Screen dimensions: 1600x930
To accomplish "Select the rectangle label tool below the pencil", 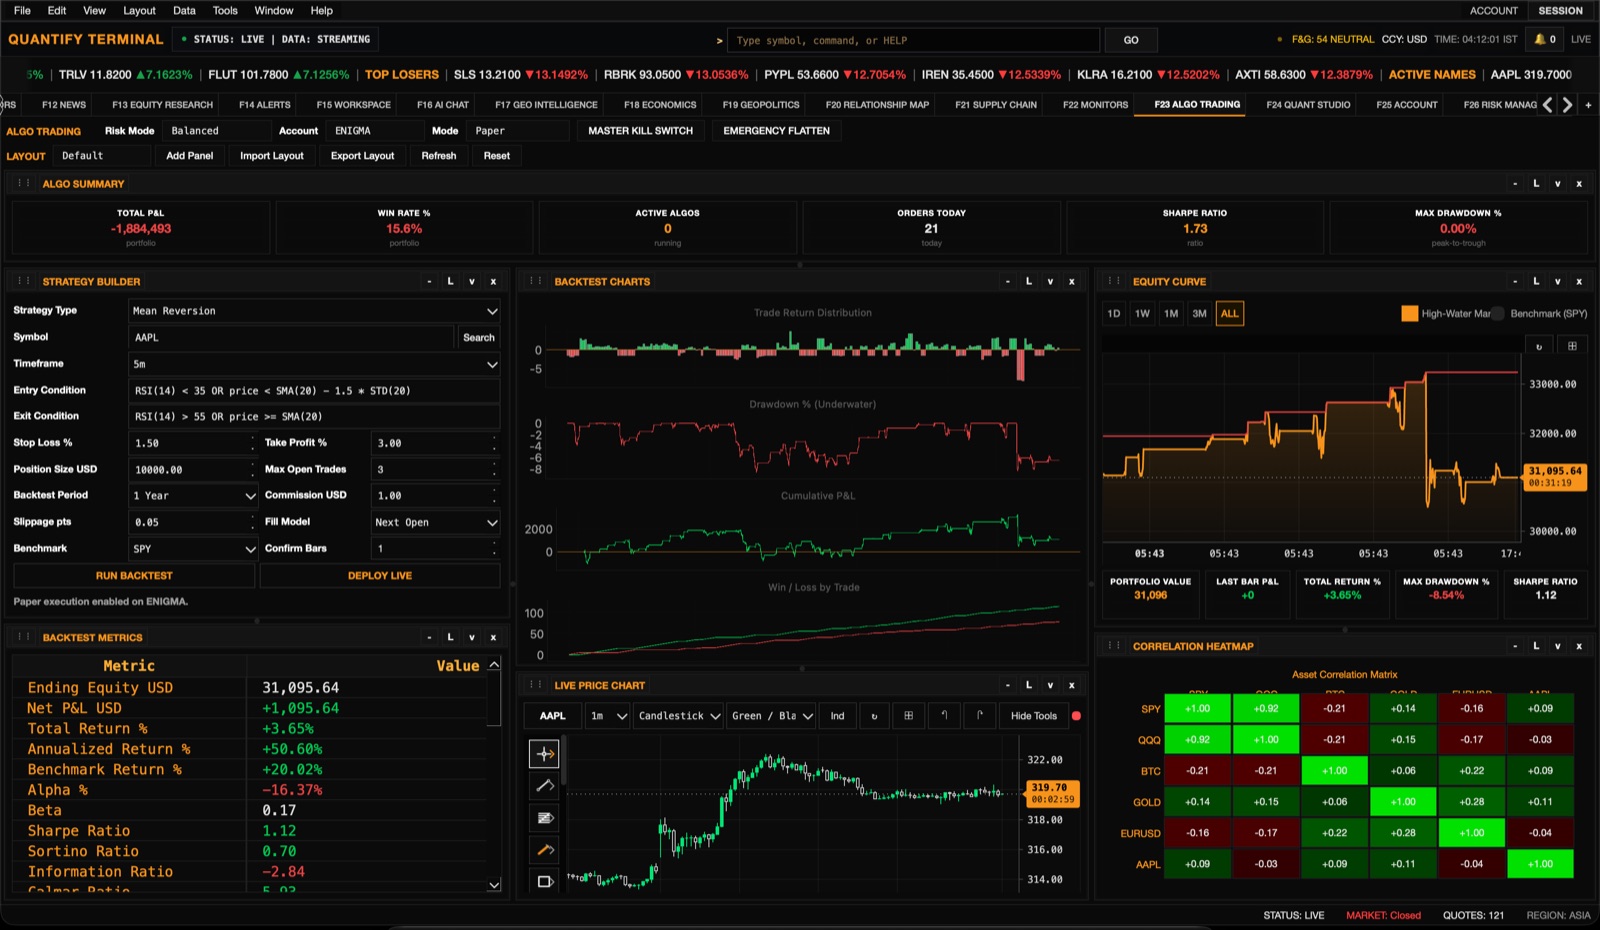I will [544, 881].
